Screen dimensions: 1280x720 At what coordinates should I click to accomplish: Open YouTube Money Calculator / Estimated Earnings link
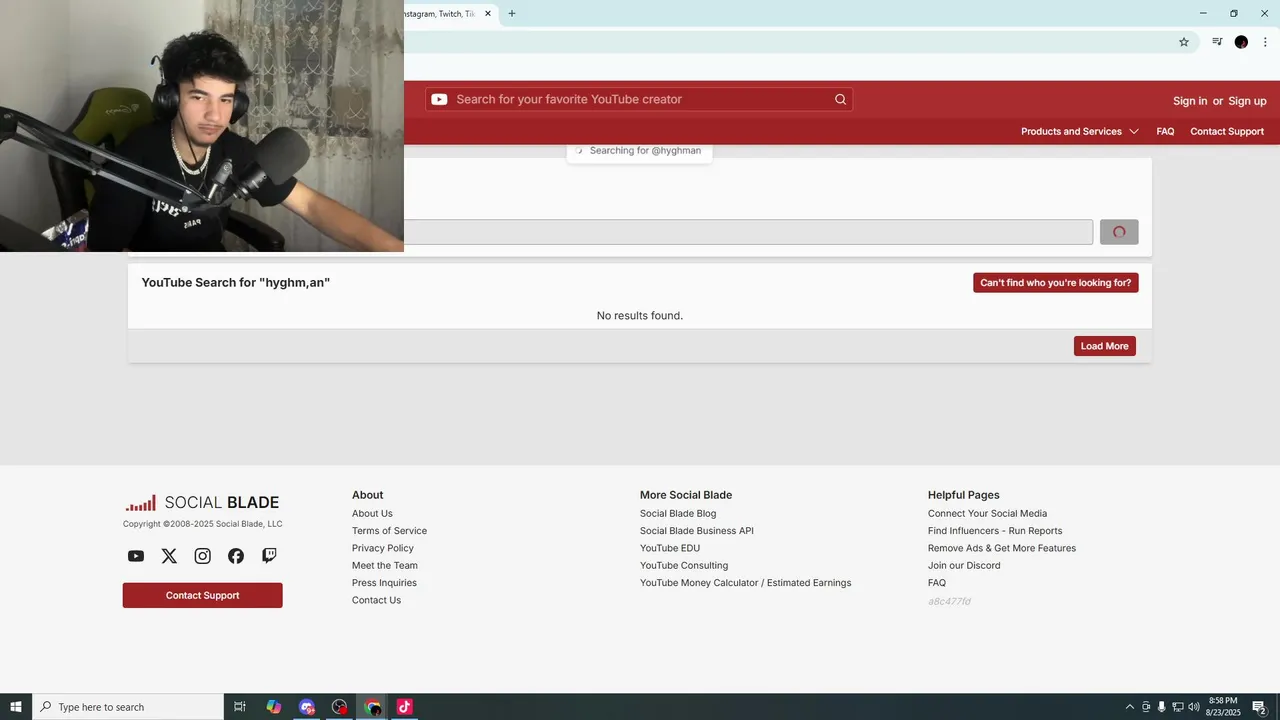coord(746,583)
